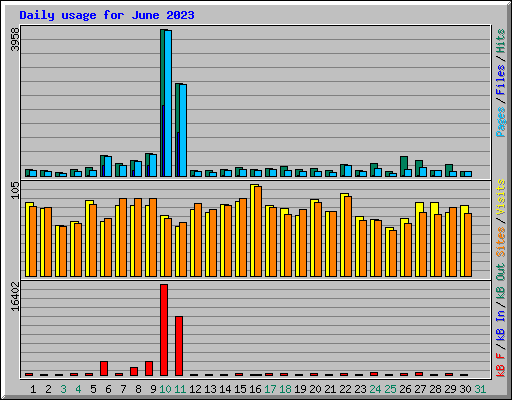Click the 'Pages' legend label
512x400 pixels.
pyautogui.click(x=500, y=122)
